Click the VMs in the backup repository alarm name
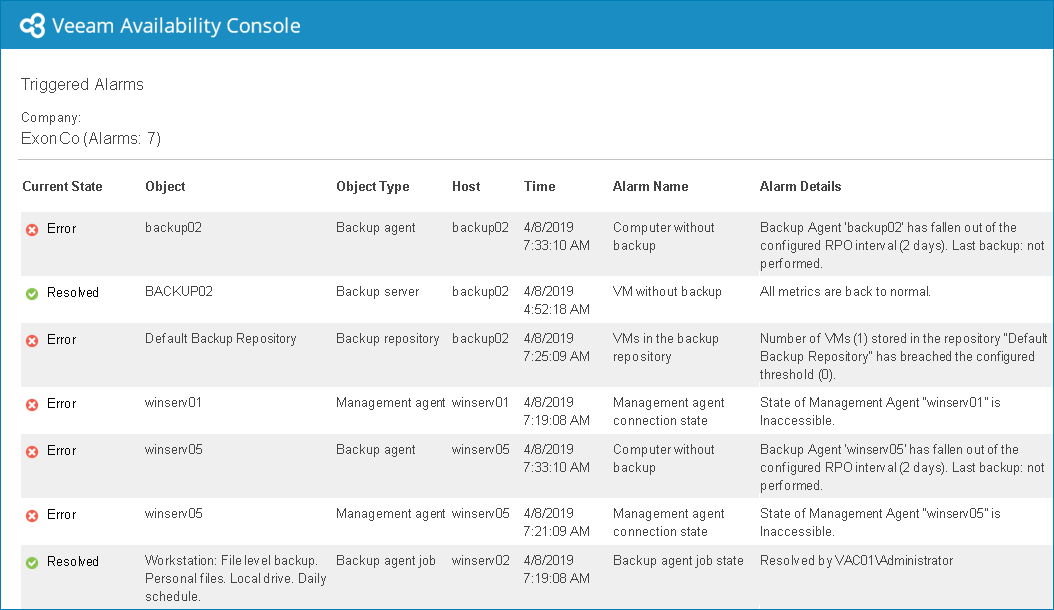The width and height of the screenshot is (1054, 610). [665, 347]
